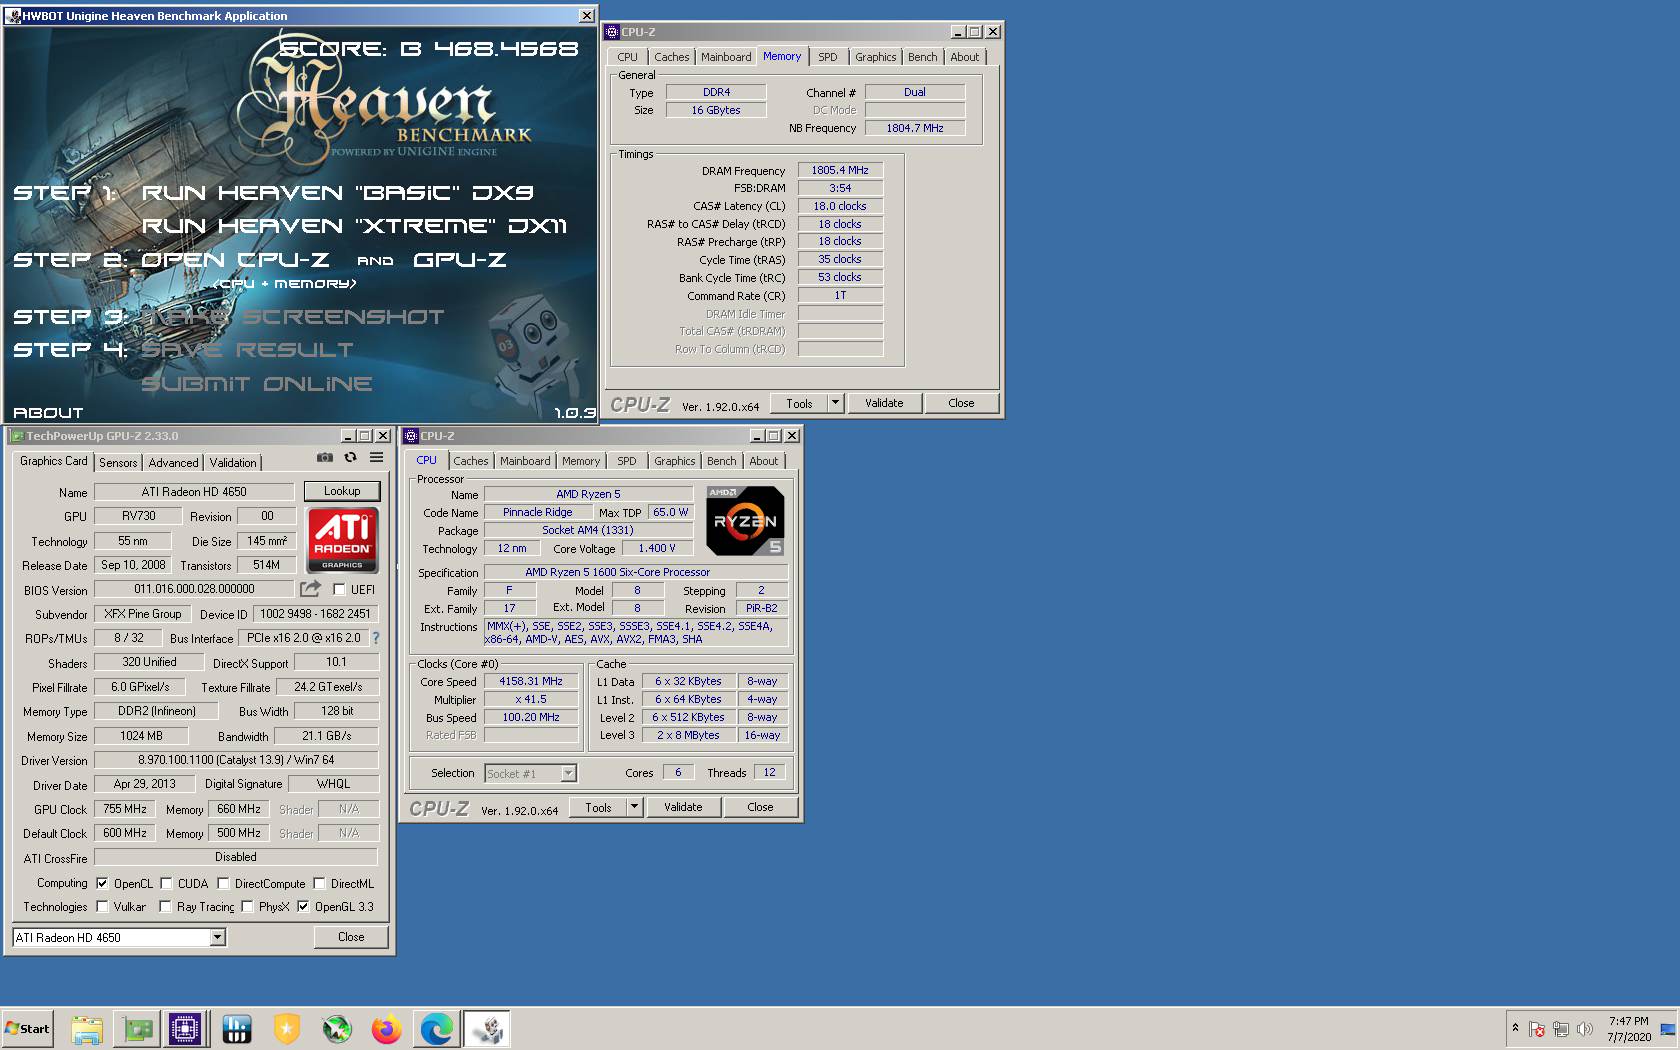This screenshot has height=1050, width=1680.
Task: Click the Core Speed value 4158.31 MHz
Action: click(x=531, y=681)
